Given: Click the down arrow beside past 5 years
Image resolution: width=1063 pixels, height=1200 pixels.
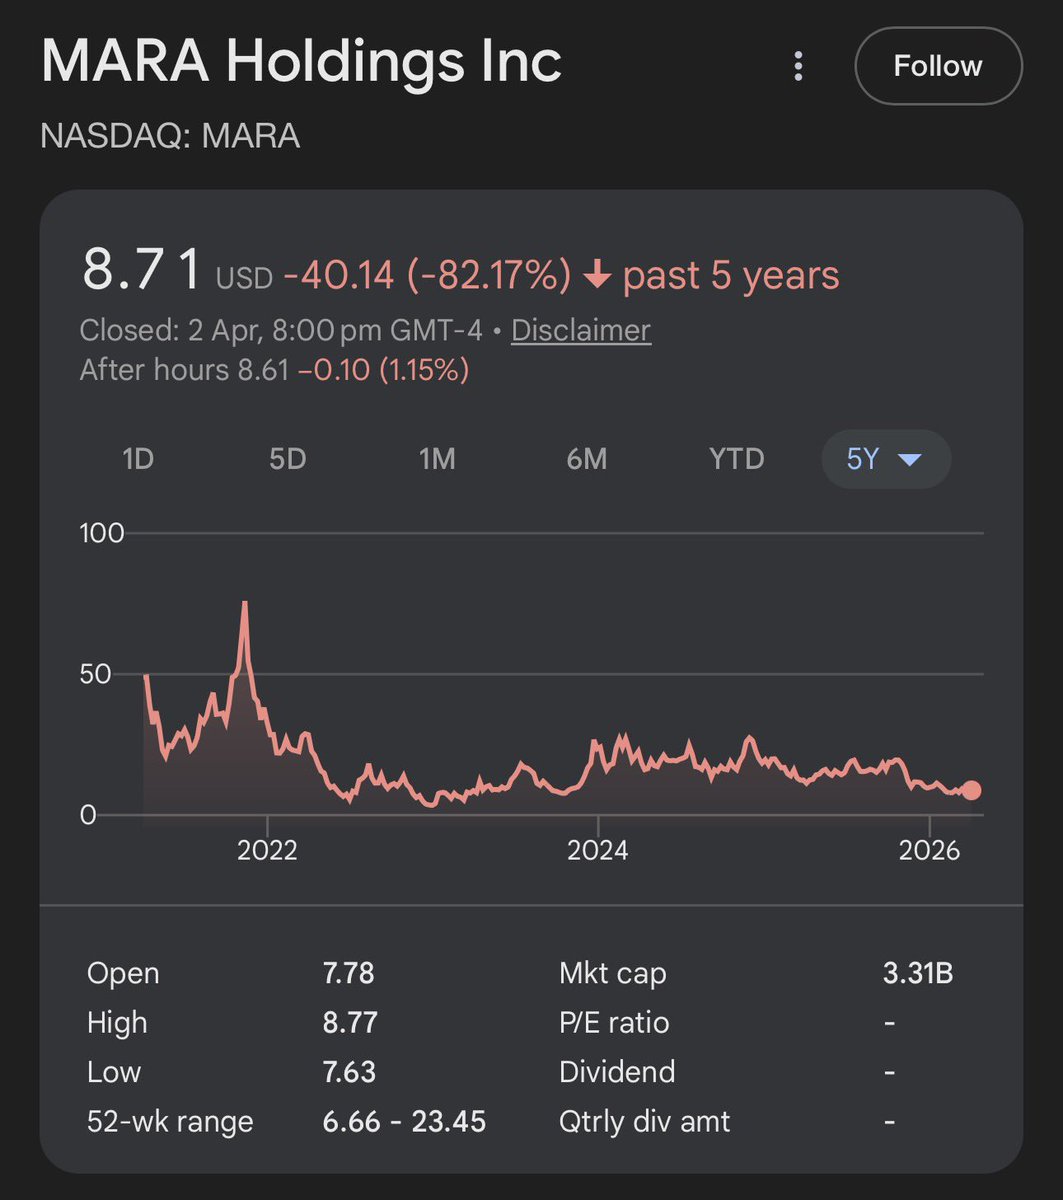Looking at the screenshot, I should point(597,277).
